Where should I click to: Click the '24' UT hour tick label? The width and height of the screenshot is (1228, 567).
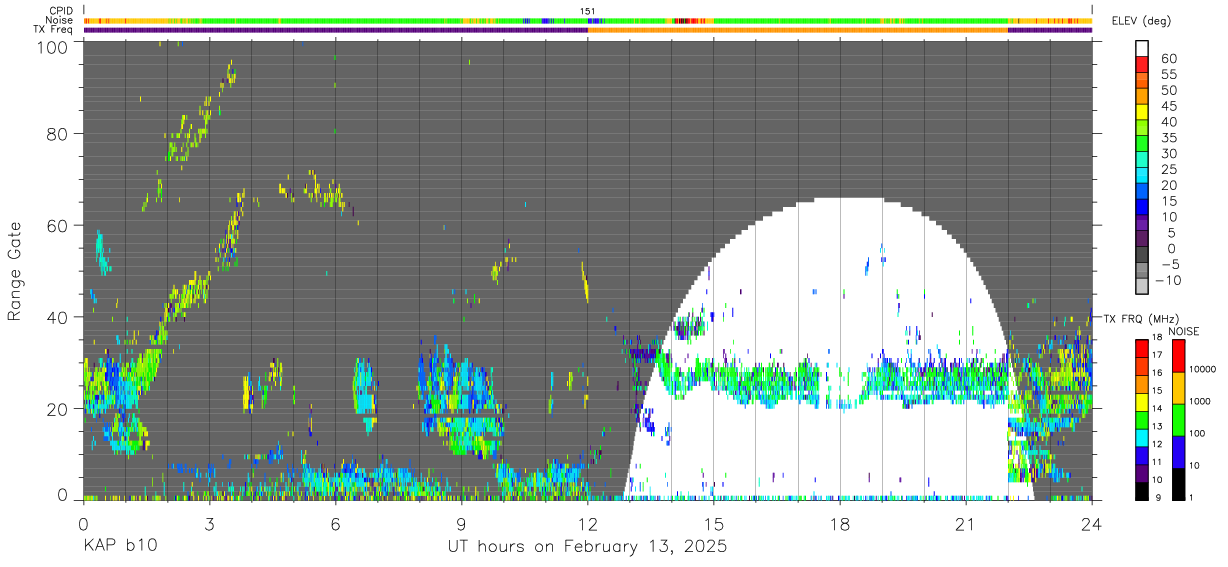[x=1092, y=523]
